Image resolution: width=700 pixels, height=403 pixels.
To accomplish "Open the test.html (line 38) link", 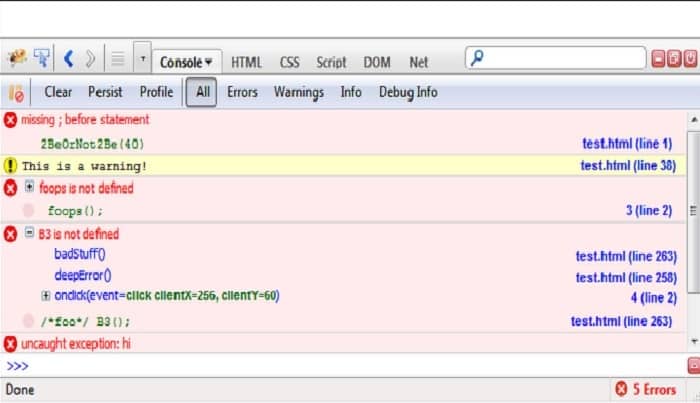I will (x=626, y=166).
